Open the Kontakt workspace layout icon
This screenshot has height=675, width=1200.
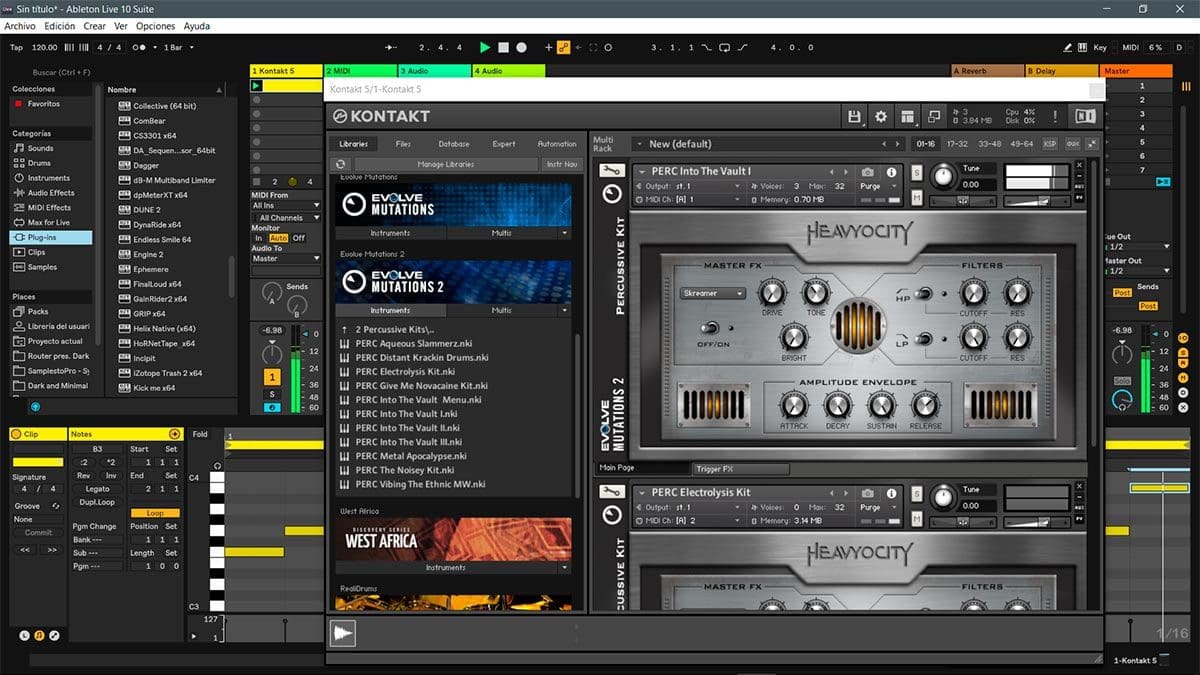[x=907, y=117]
